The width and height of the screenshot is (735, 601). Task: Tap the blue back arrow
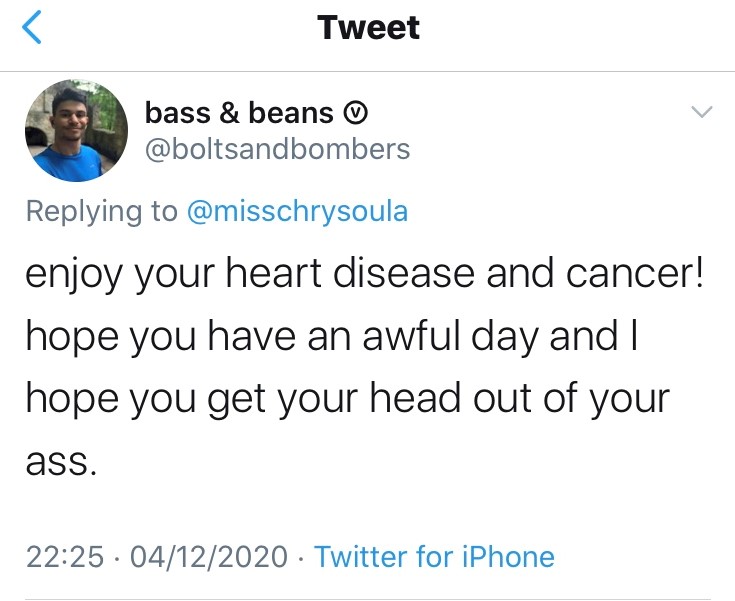[32, 28]
